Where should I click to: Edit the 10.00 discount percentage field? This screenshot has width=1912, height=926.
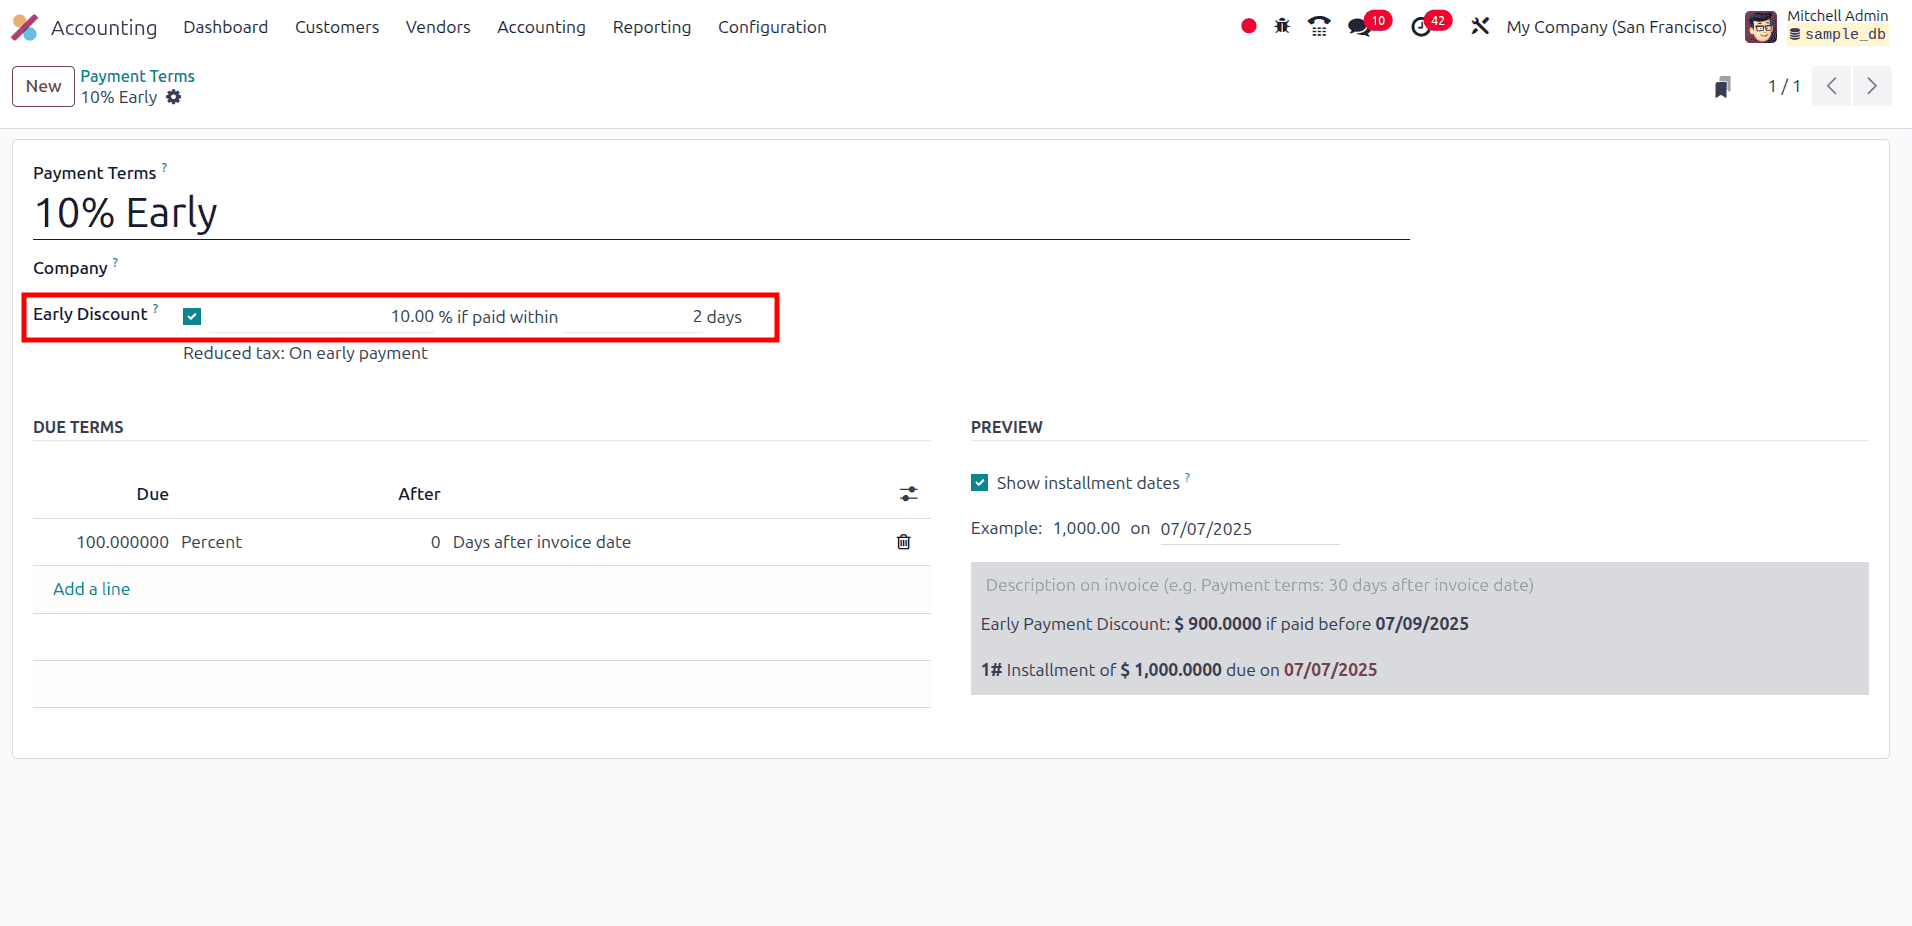click(x=320, y=317)
